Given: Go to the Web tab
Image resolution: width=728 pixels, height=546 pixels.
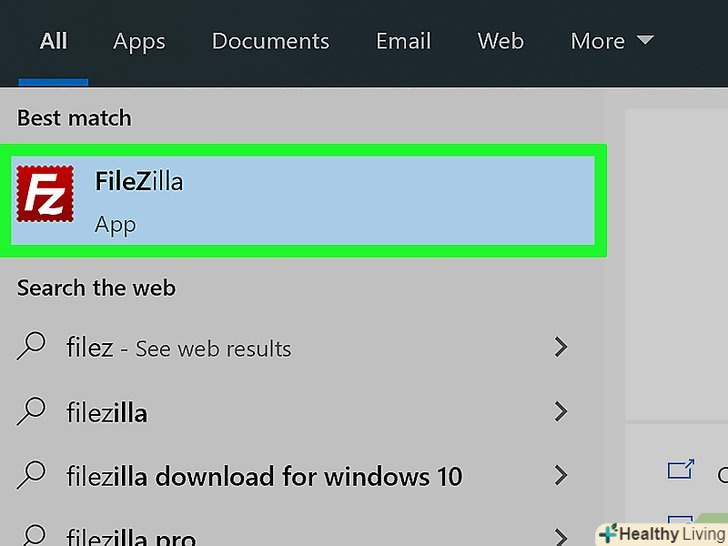Looking at the screenshot, I should point(500,41).
